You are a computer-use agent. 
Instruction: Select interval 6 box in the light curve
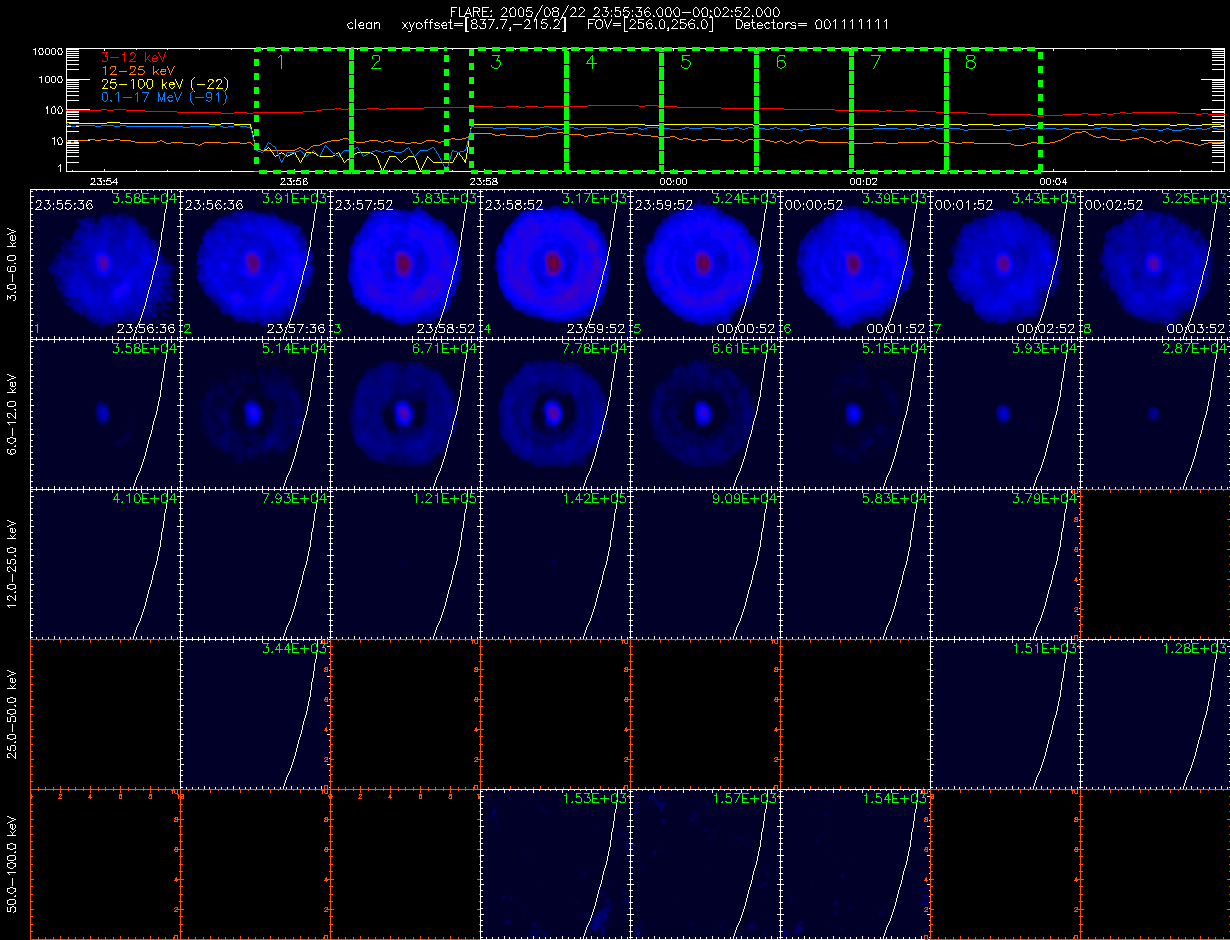tap(803, 109)
